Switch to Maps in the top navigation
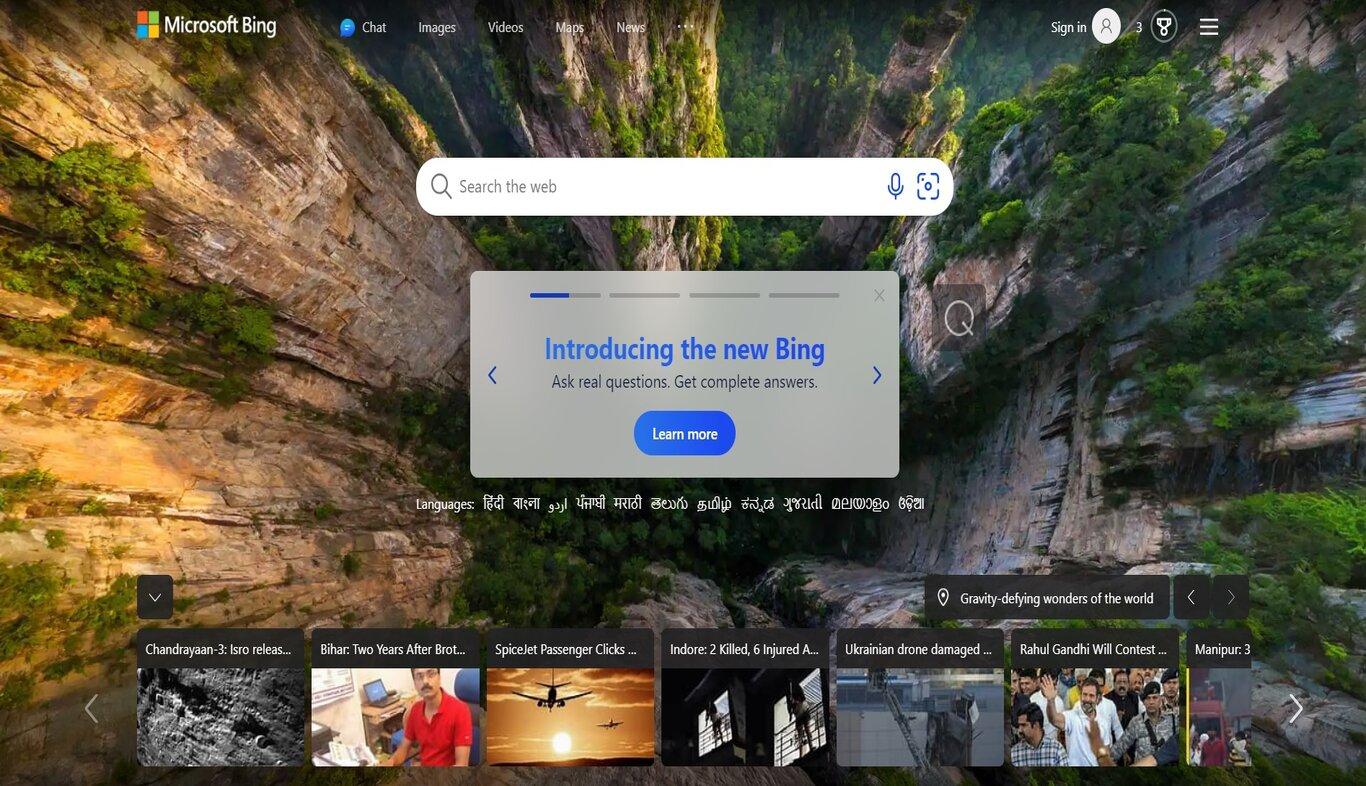This screenshot has height=786, width=1366. pyautogui.click(x=569, y=27)
